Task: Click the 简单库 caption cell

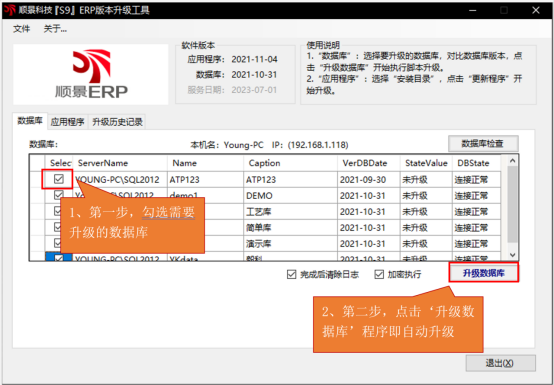Action: [290, 228]
